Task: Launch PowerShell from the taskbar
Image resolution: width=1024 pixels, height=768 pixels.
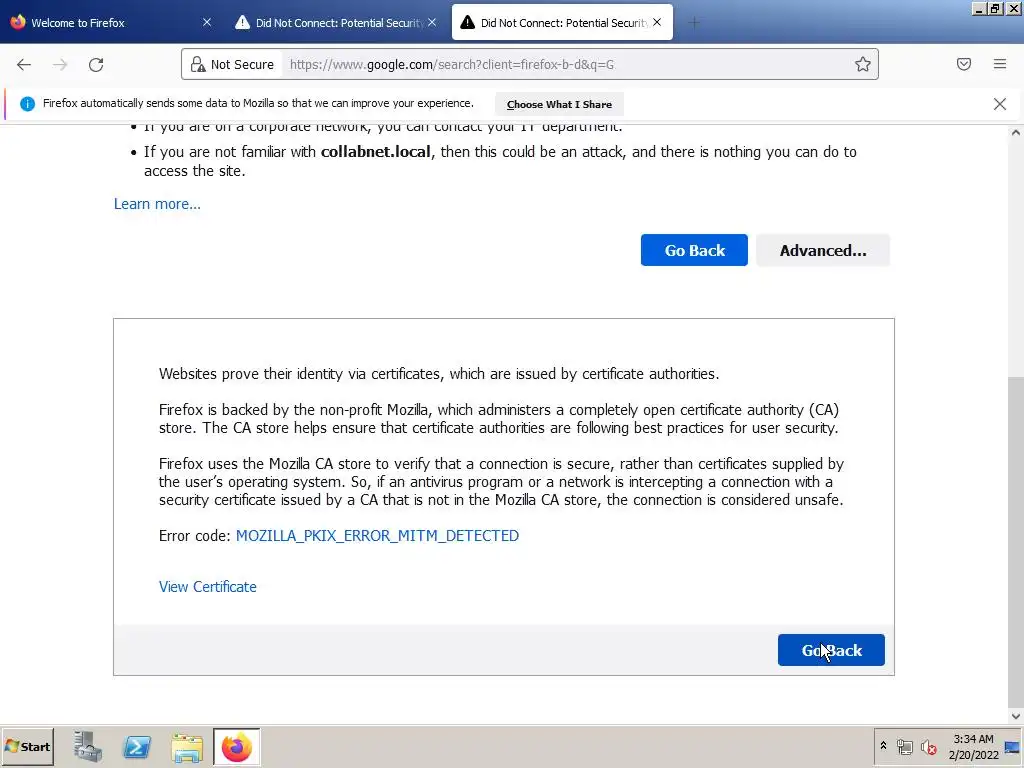Action: [x=137, y=746]
